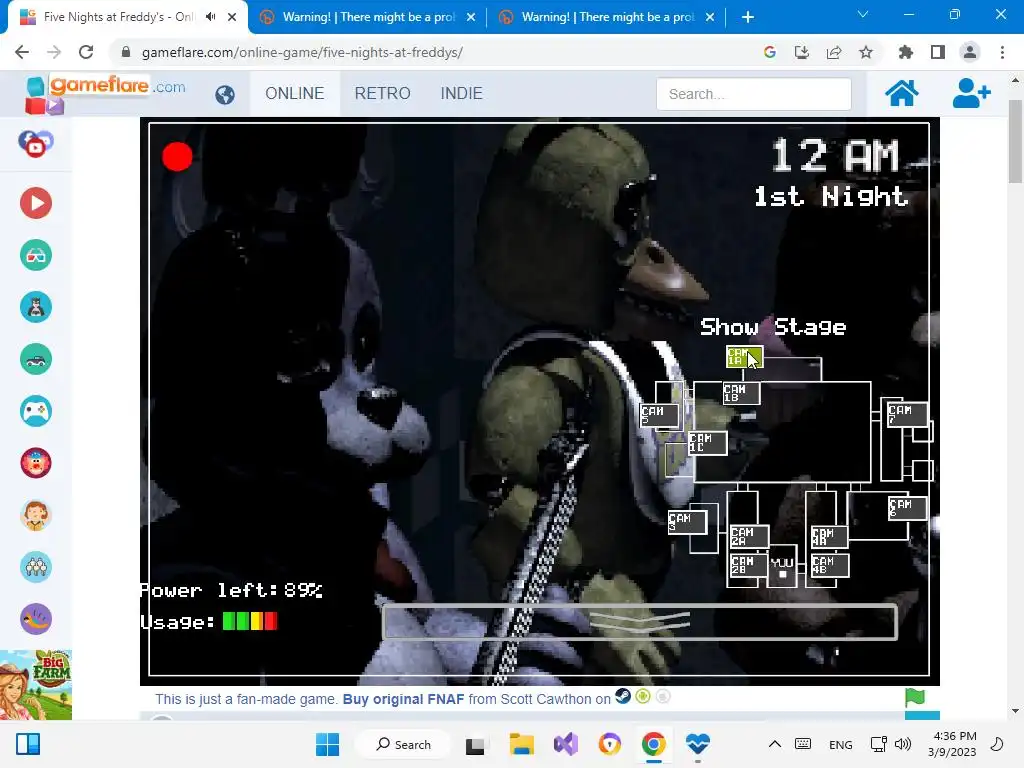Viewport: 1024px width, 768px height.
Task: Open the red play videos sidebar icon
Action: [x=36, y=203]
